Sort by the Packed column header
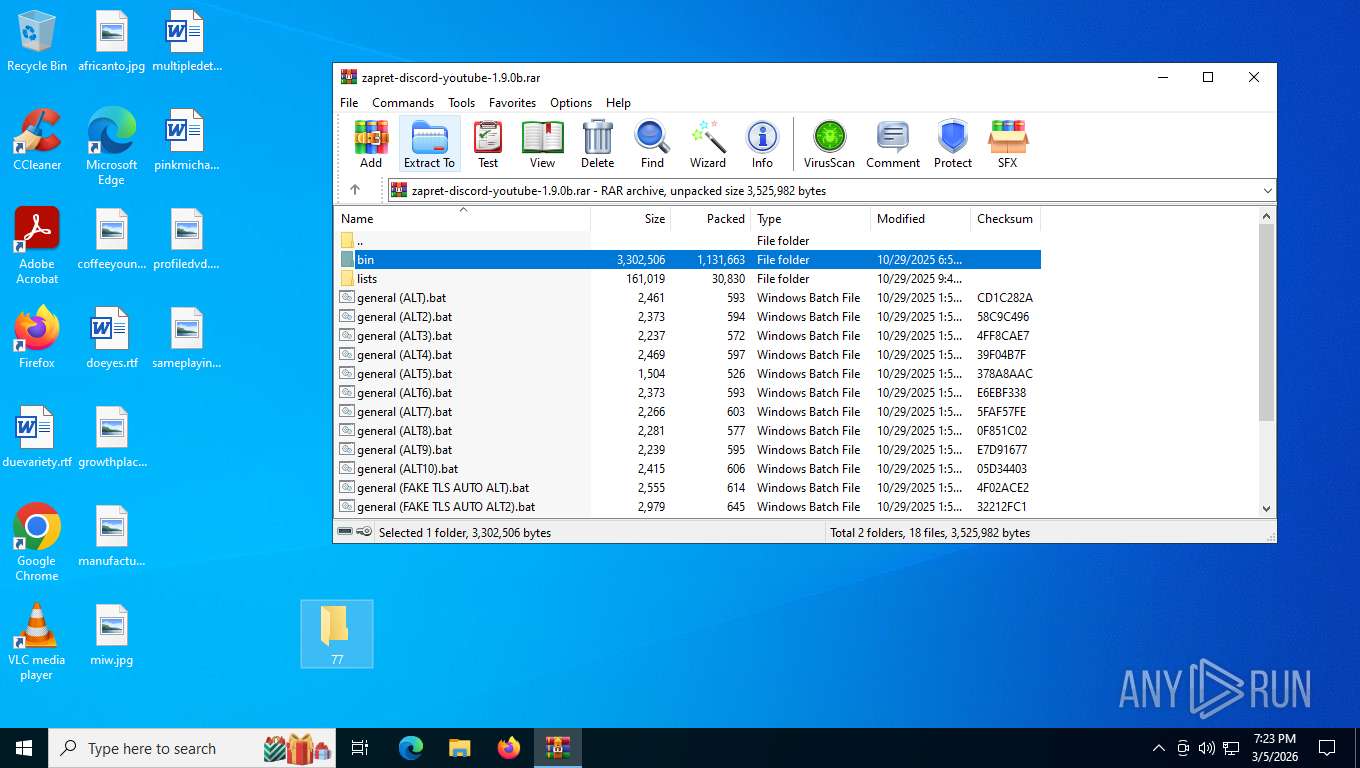The height and width of the screenshot is (768, 1360). [710, 219]
